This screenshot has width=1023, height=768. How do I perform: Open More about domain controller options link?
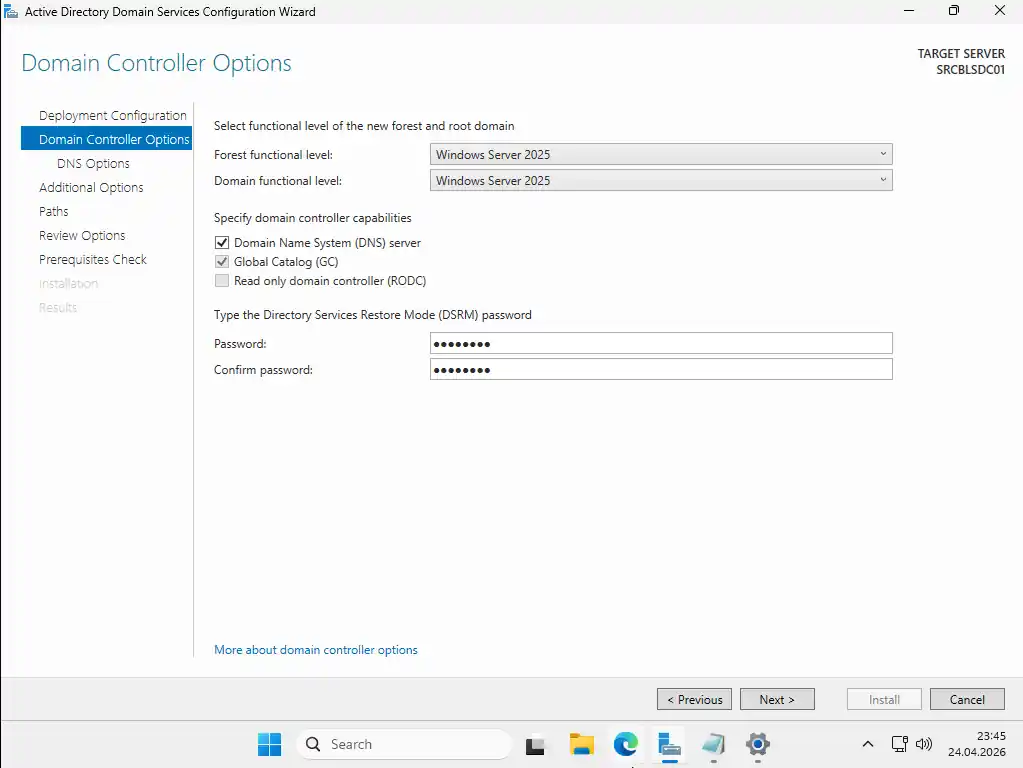click(x=316, y=650)
